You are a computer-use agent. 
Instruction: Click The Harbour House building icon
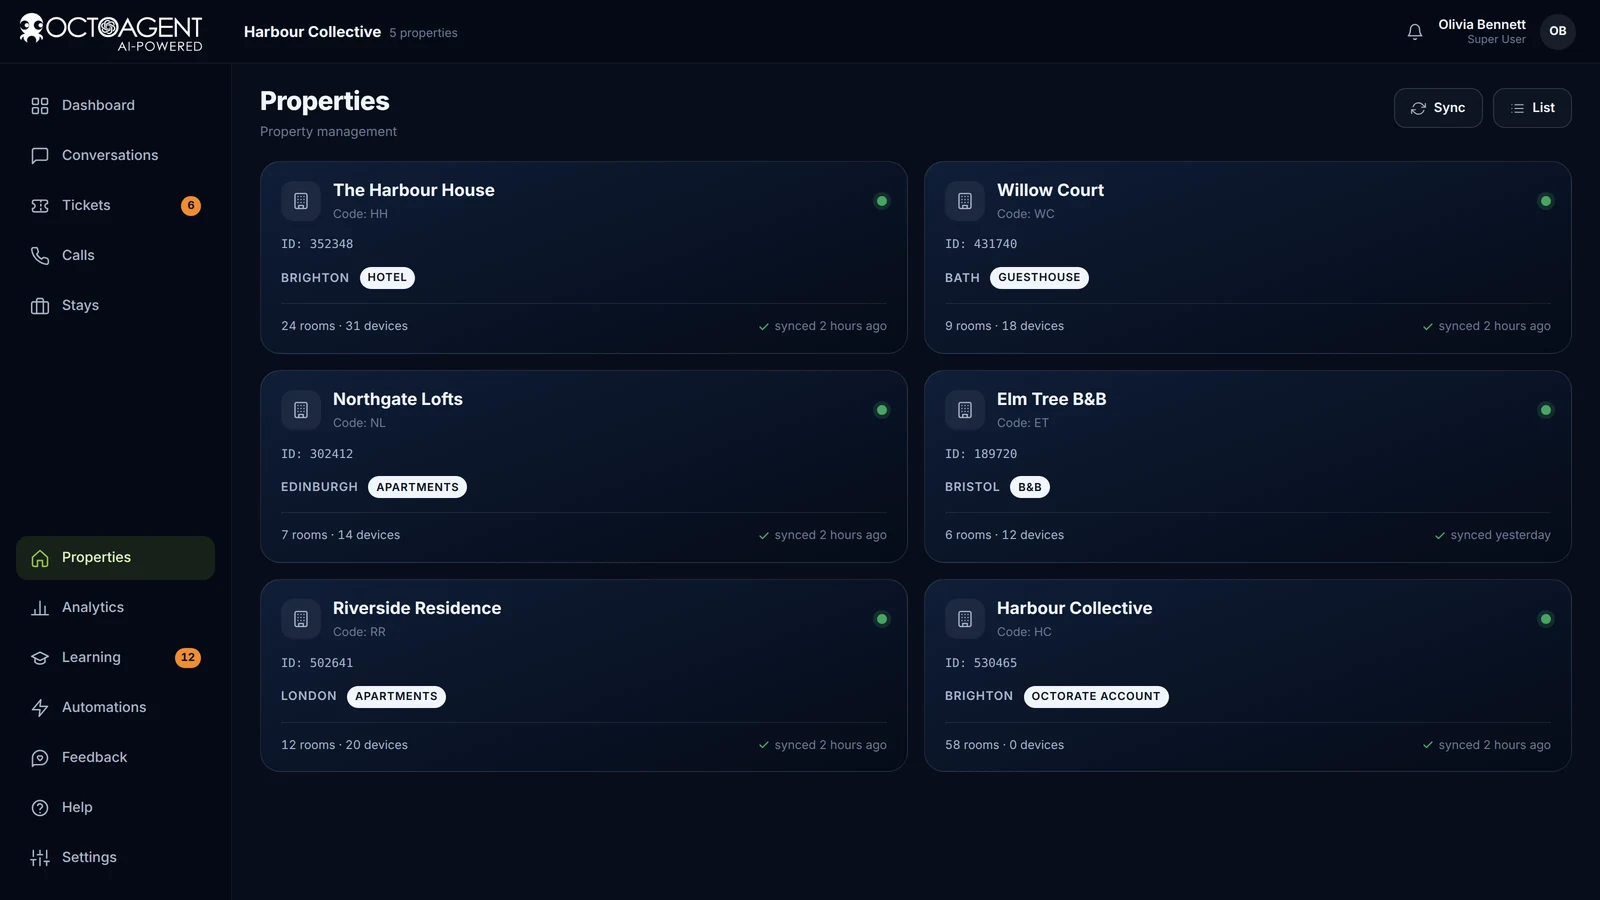301,201
